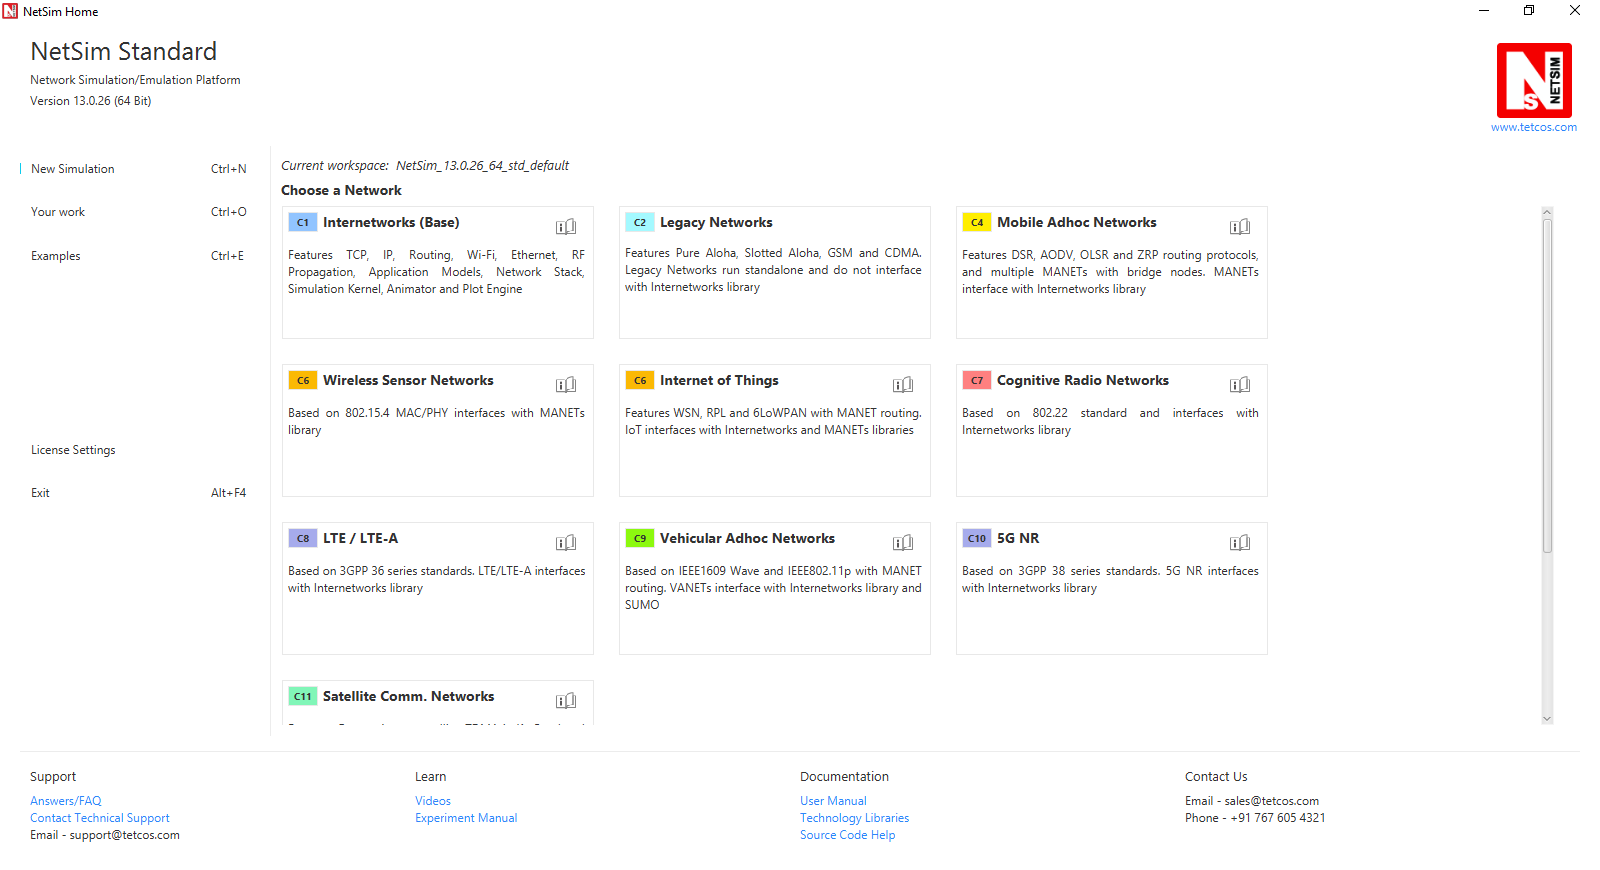
Task: Visit www.tetcos.com link
Action: tap(1534, 127)
